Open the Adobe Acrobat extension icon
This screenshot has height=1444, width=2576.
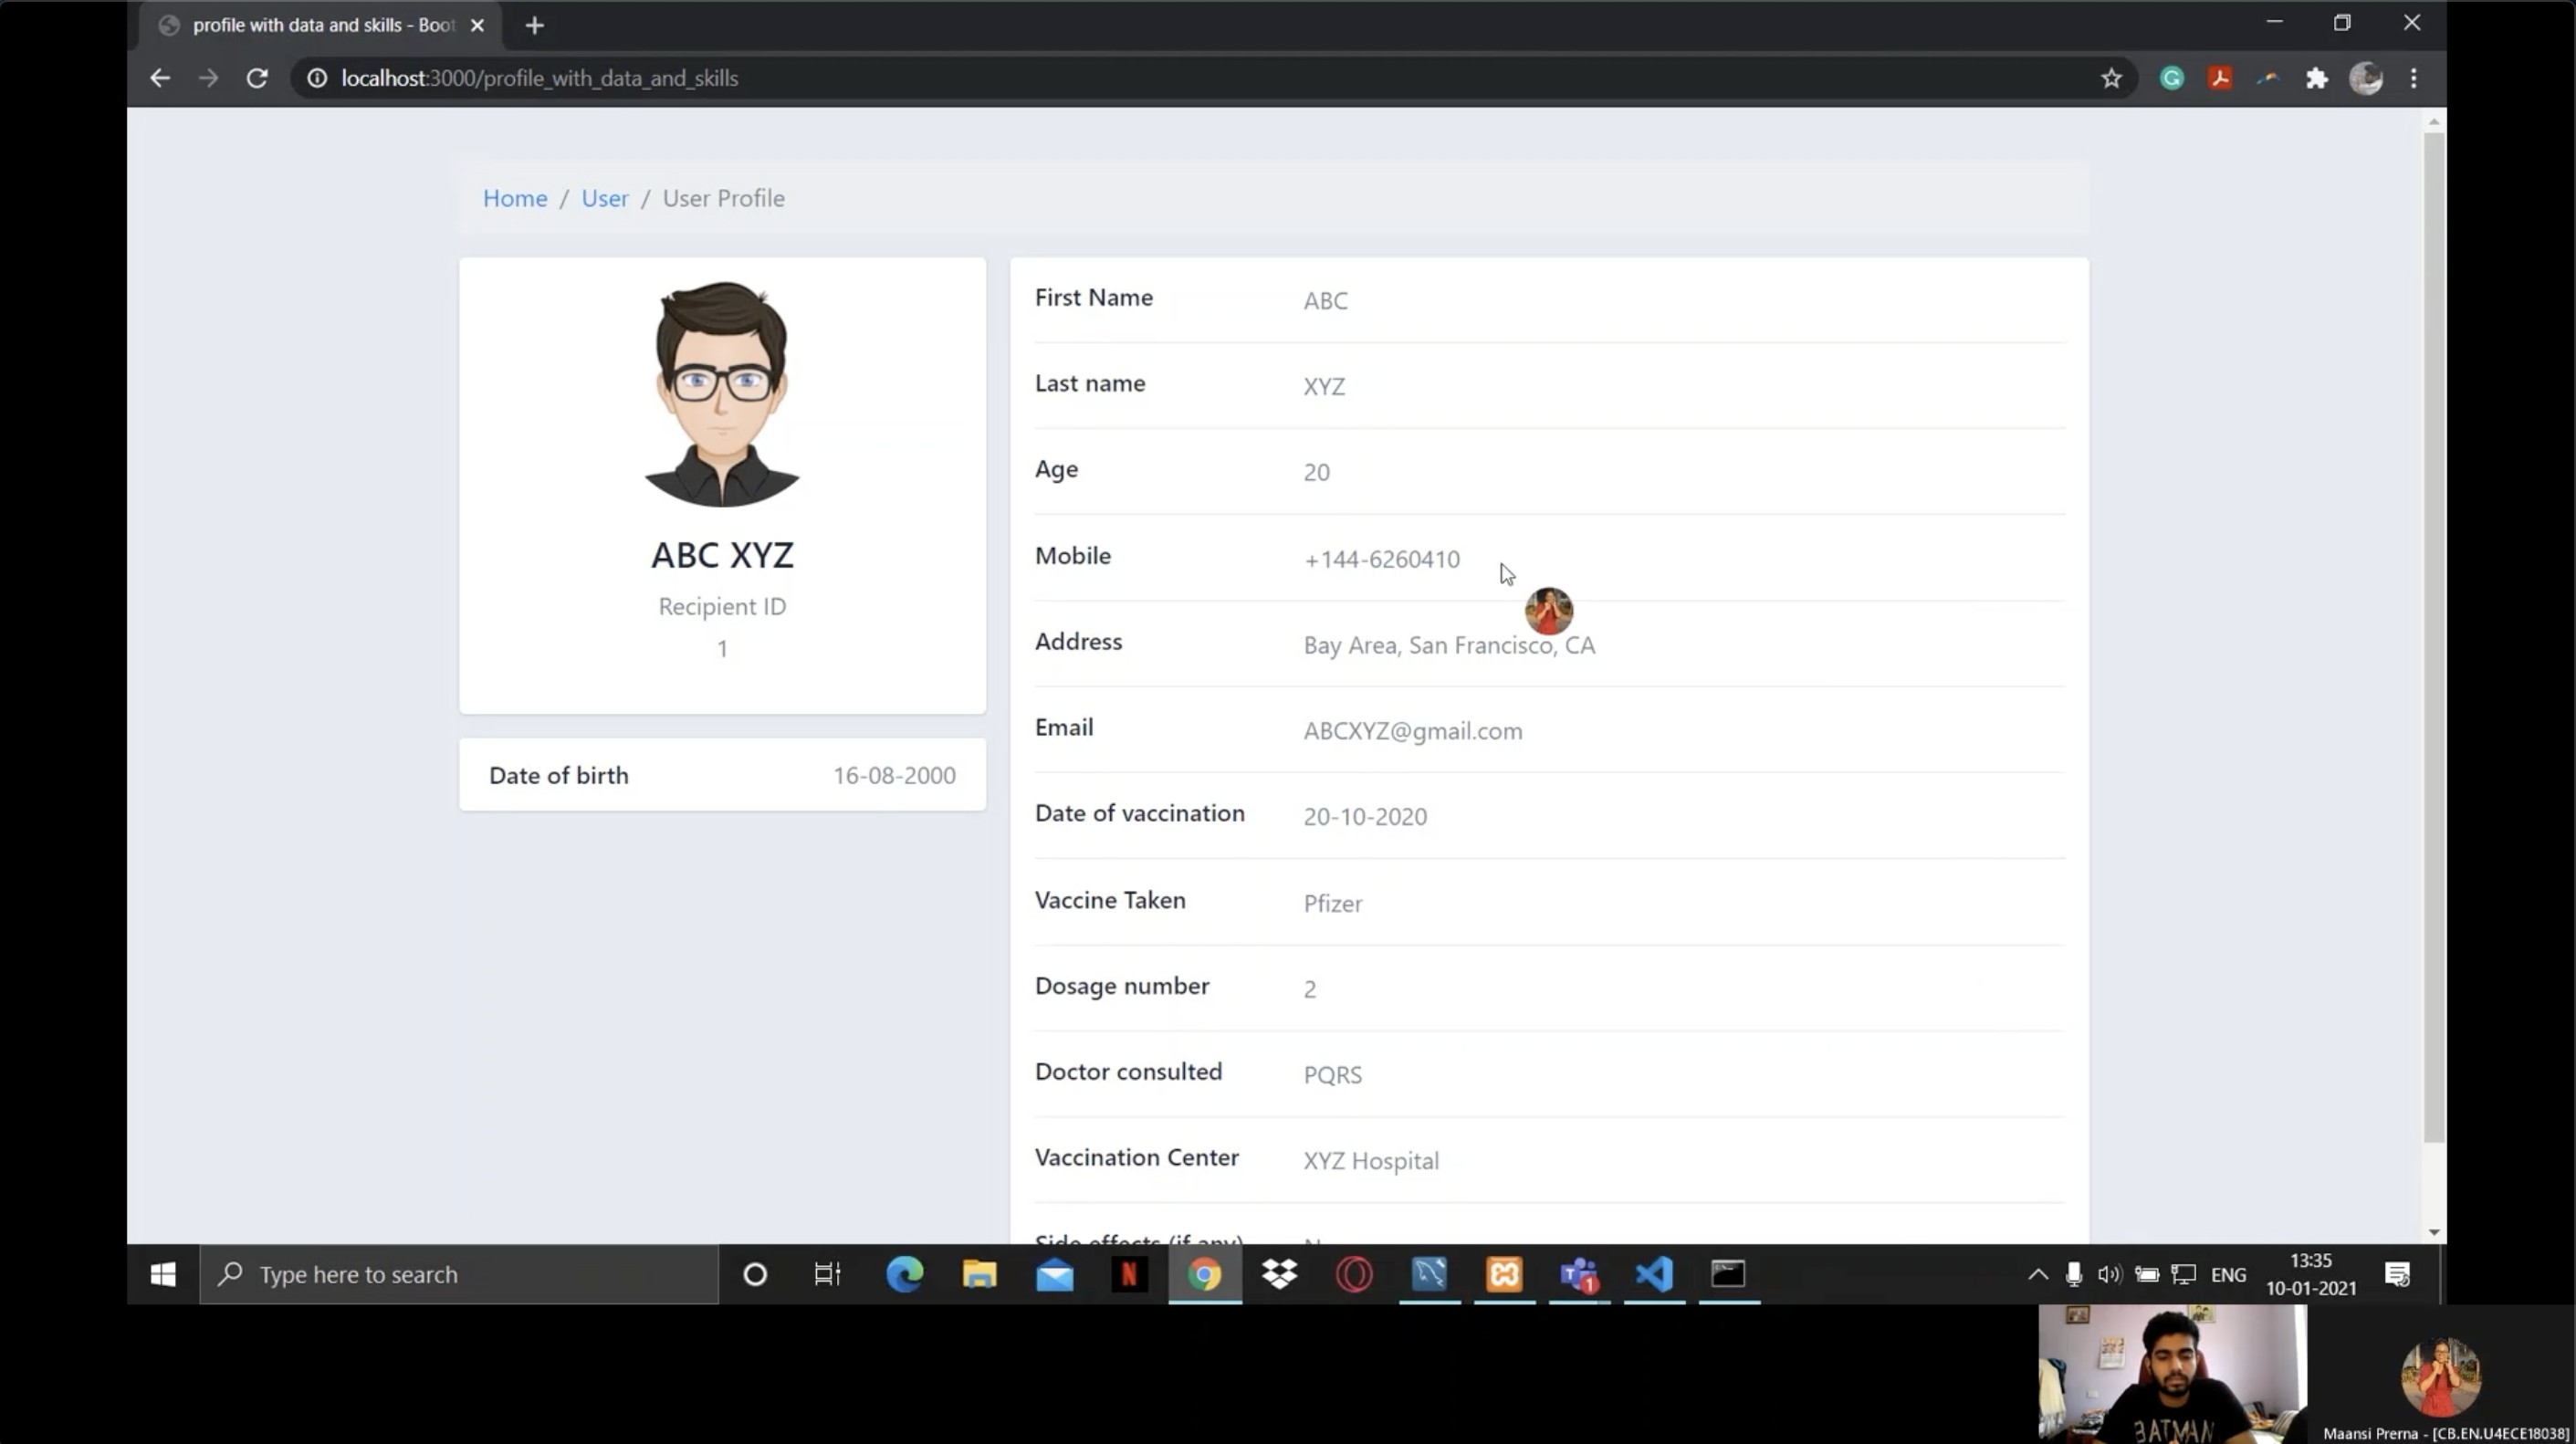click(x=2220, y=78)
